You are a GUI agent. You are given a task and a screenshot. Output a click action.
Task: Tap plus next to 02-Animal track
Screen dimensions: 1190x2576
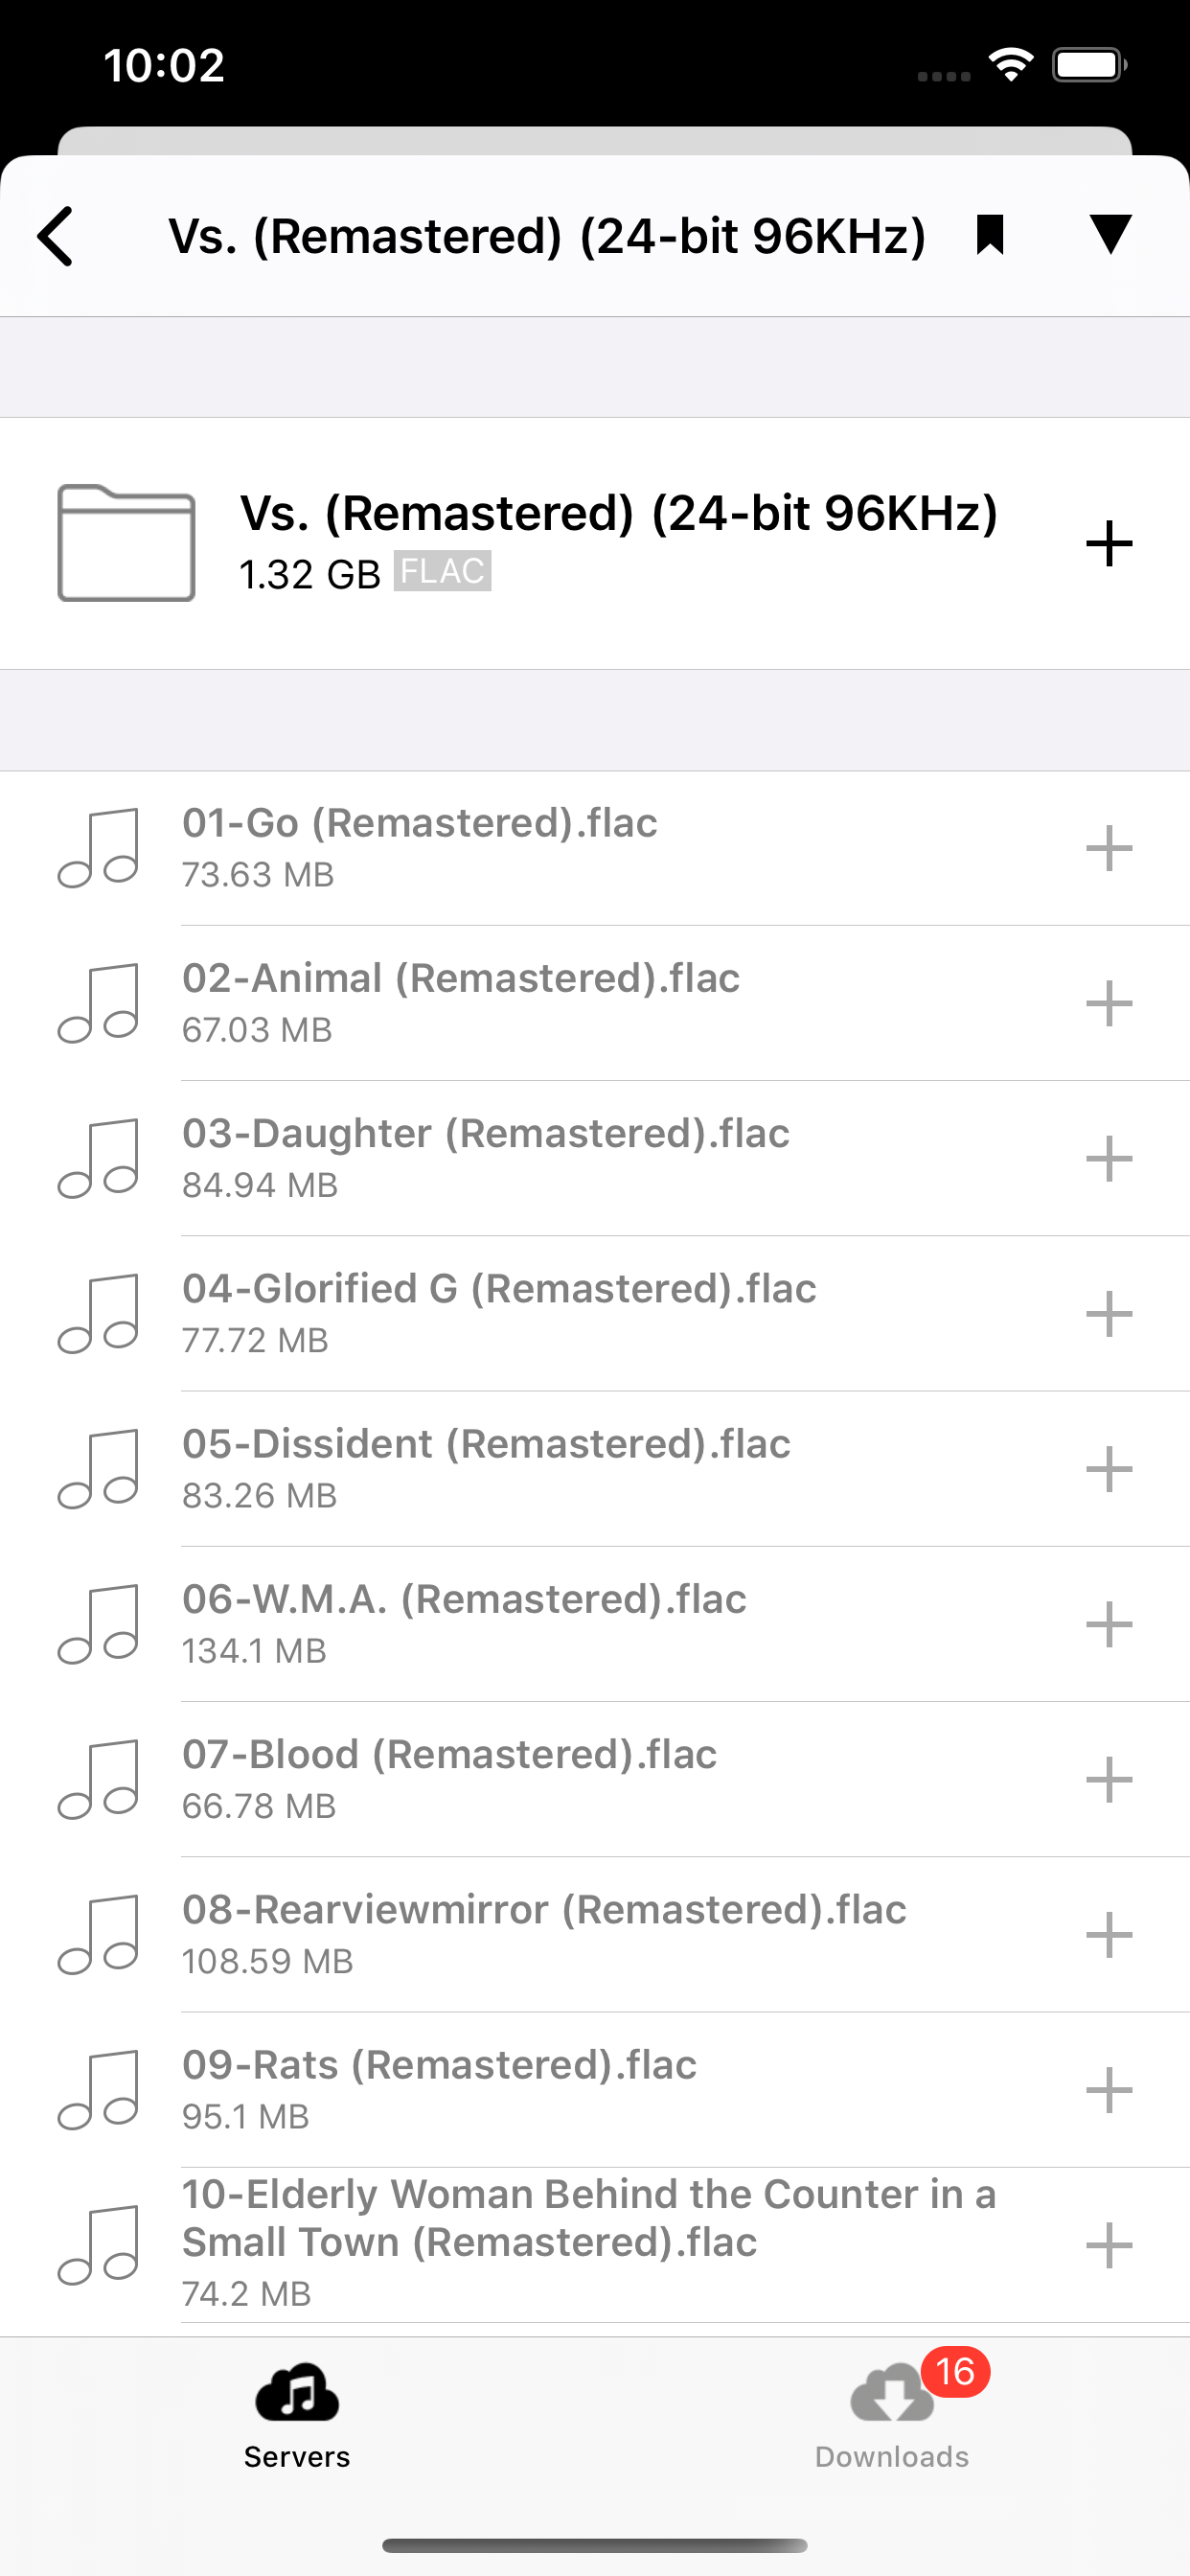pyautogui.click(x=1108, y=1004)
